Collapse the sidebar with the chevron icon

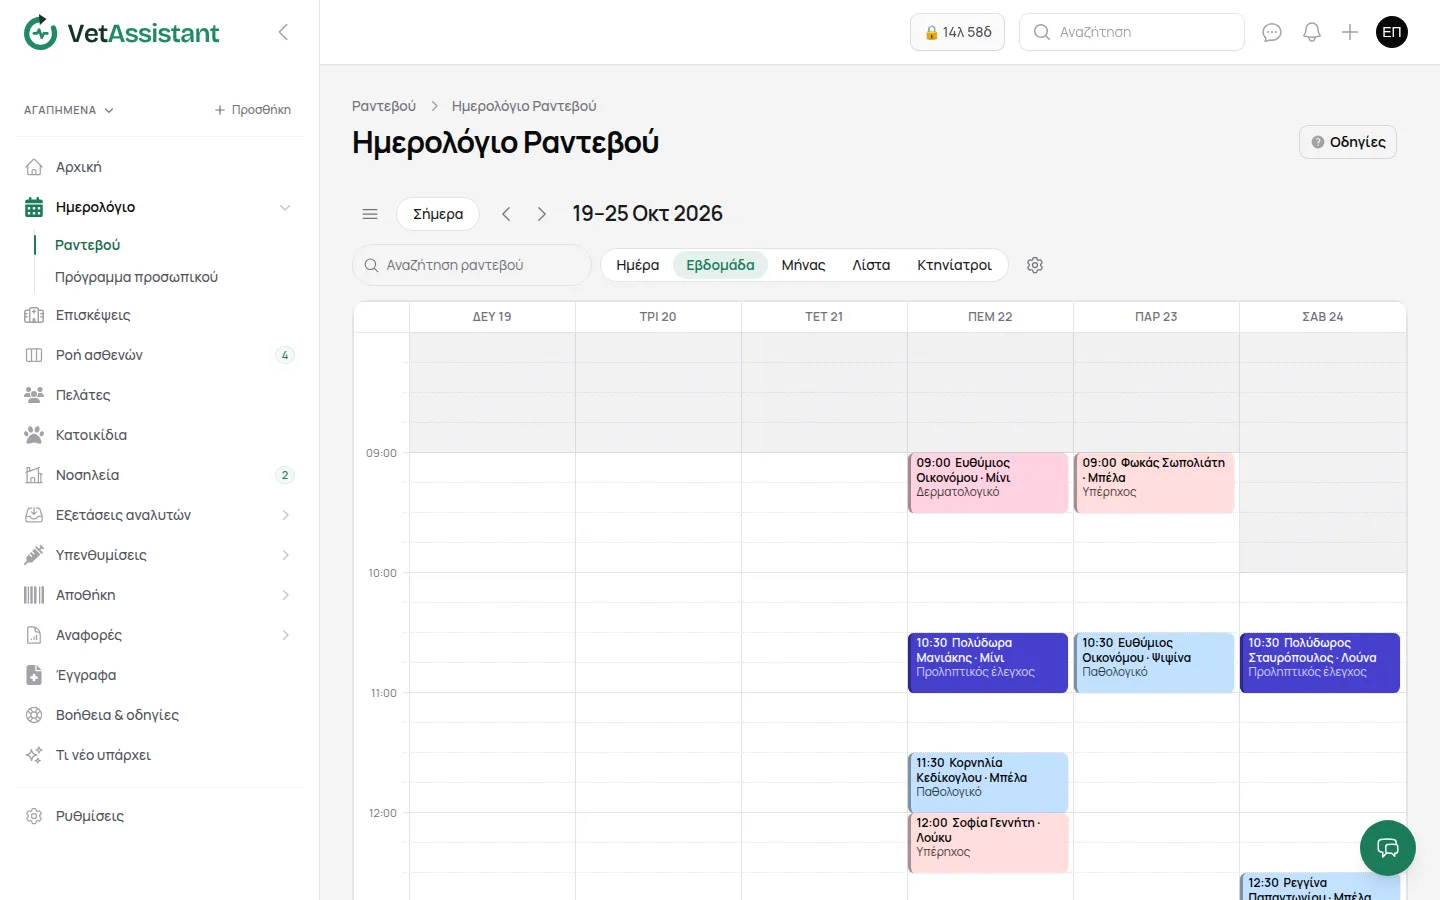click(x=283, y=32)
